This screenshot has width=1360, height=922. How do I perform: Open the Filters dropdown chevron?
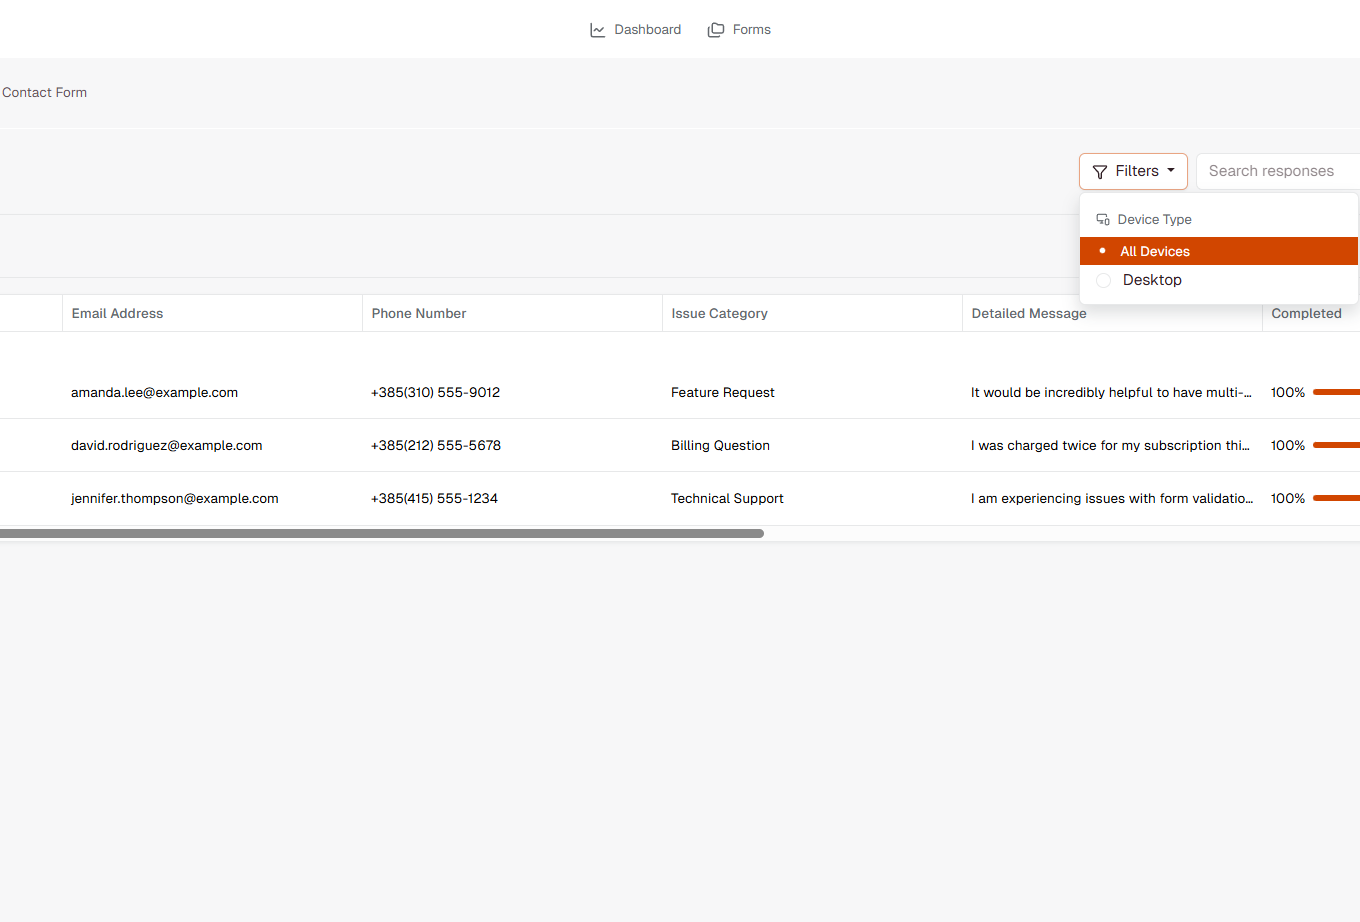(x=1172, y=171)
